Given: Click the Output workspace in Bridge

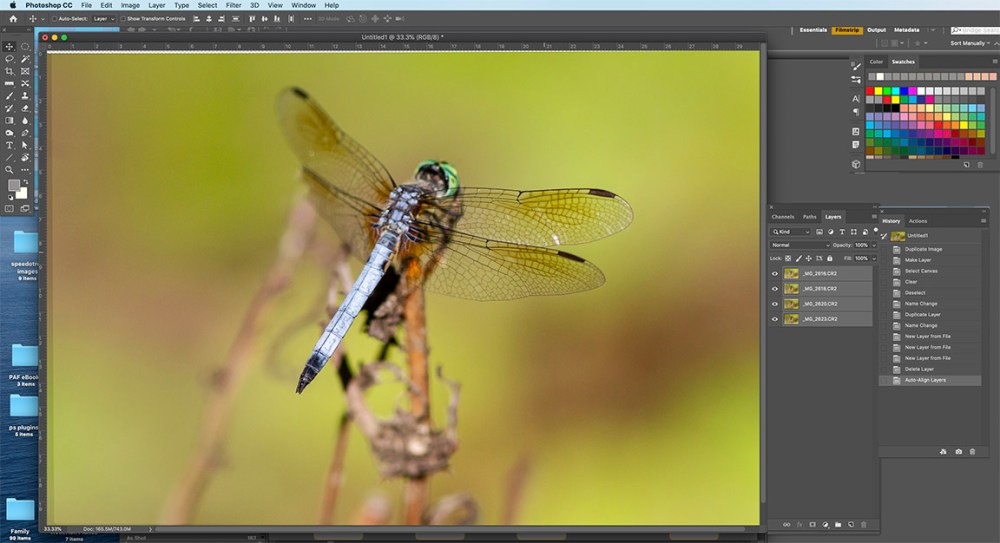Looking at the screenshot, I should [876, 30].
